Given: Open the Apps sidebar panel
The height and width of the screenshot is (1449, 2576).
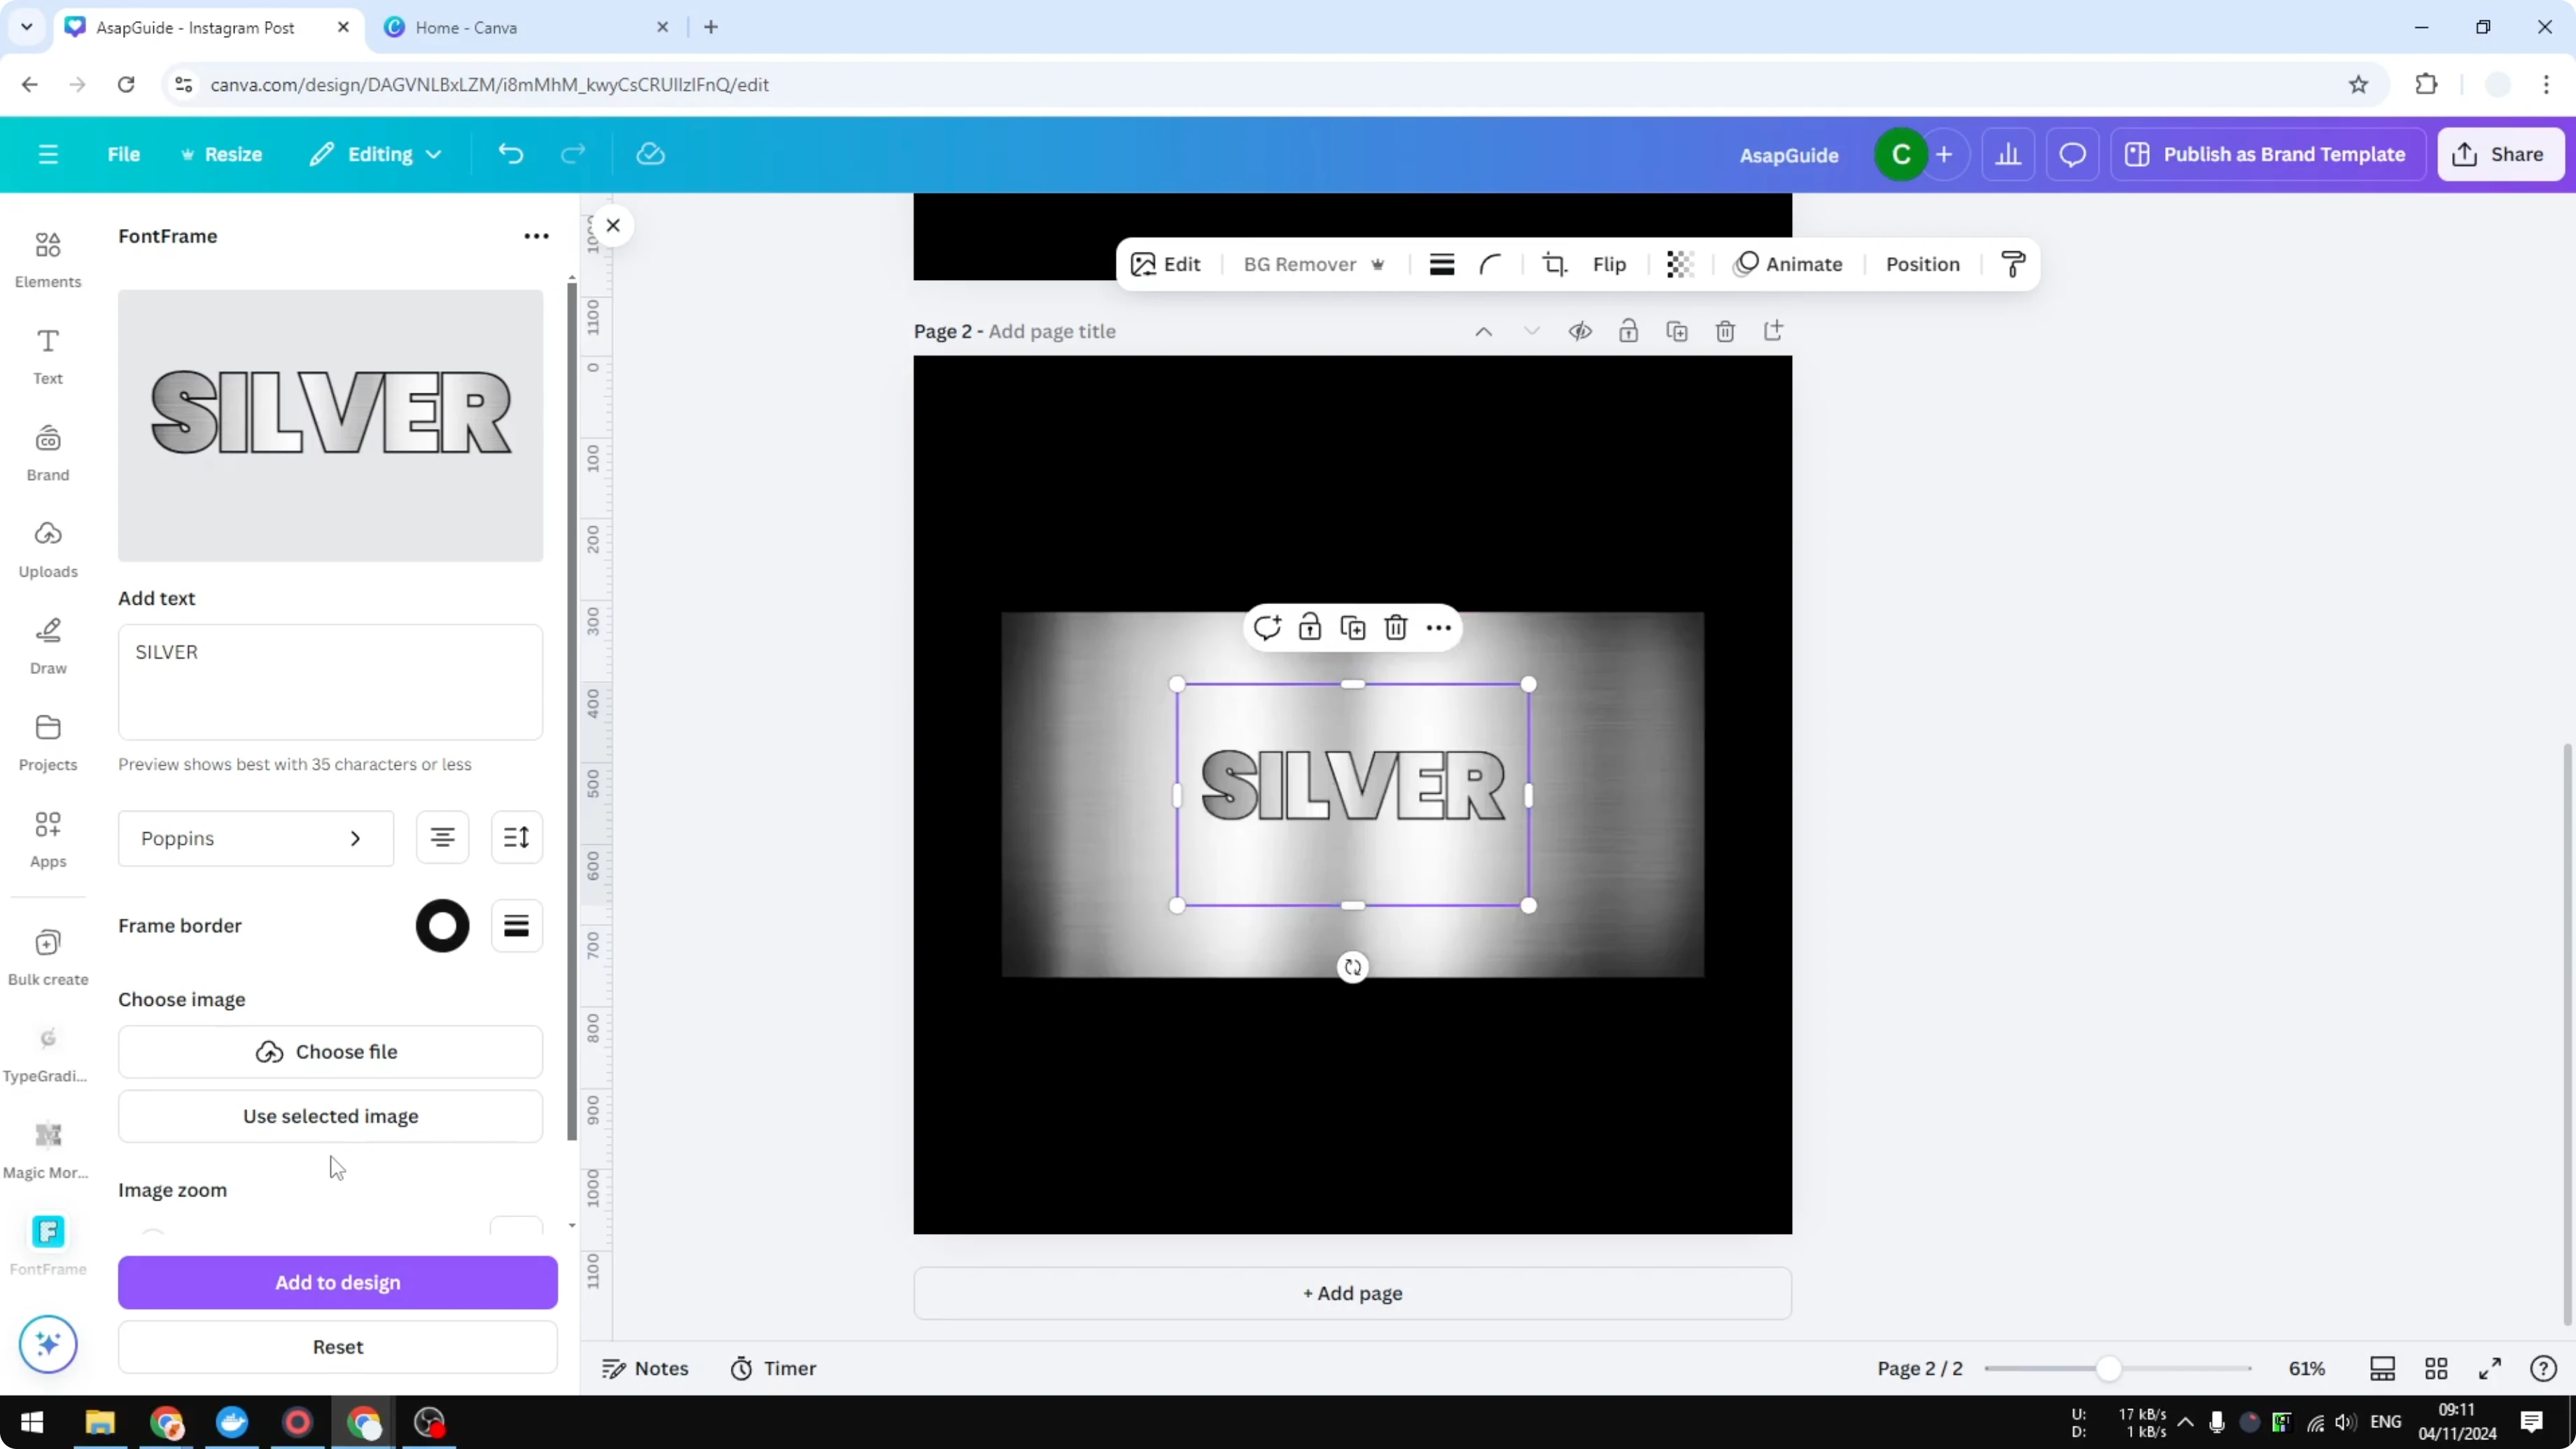Looking at the screenshot, I should tap(48, 839).
